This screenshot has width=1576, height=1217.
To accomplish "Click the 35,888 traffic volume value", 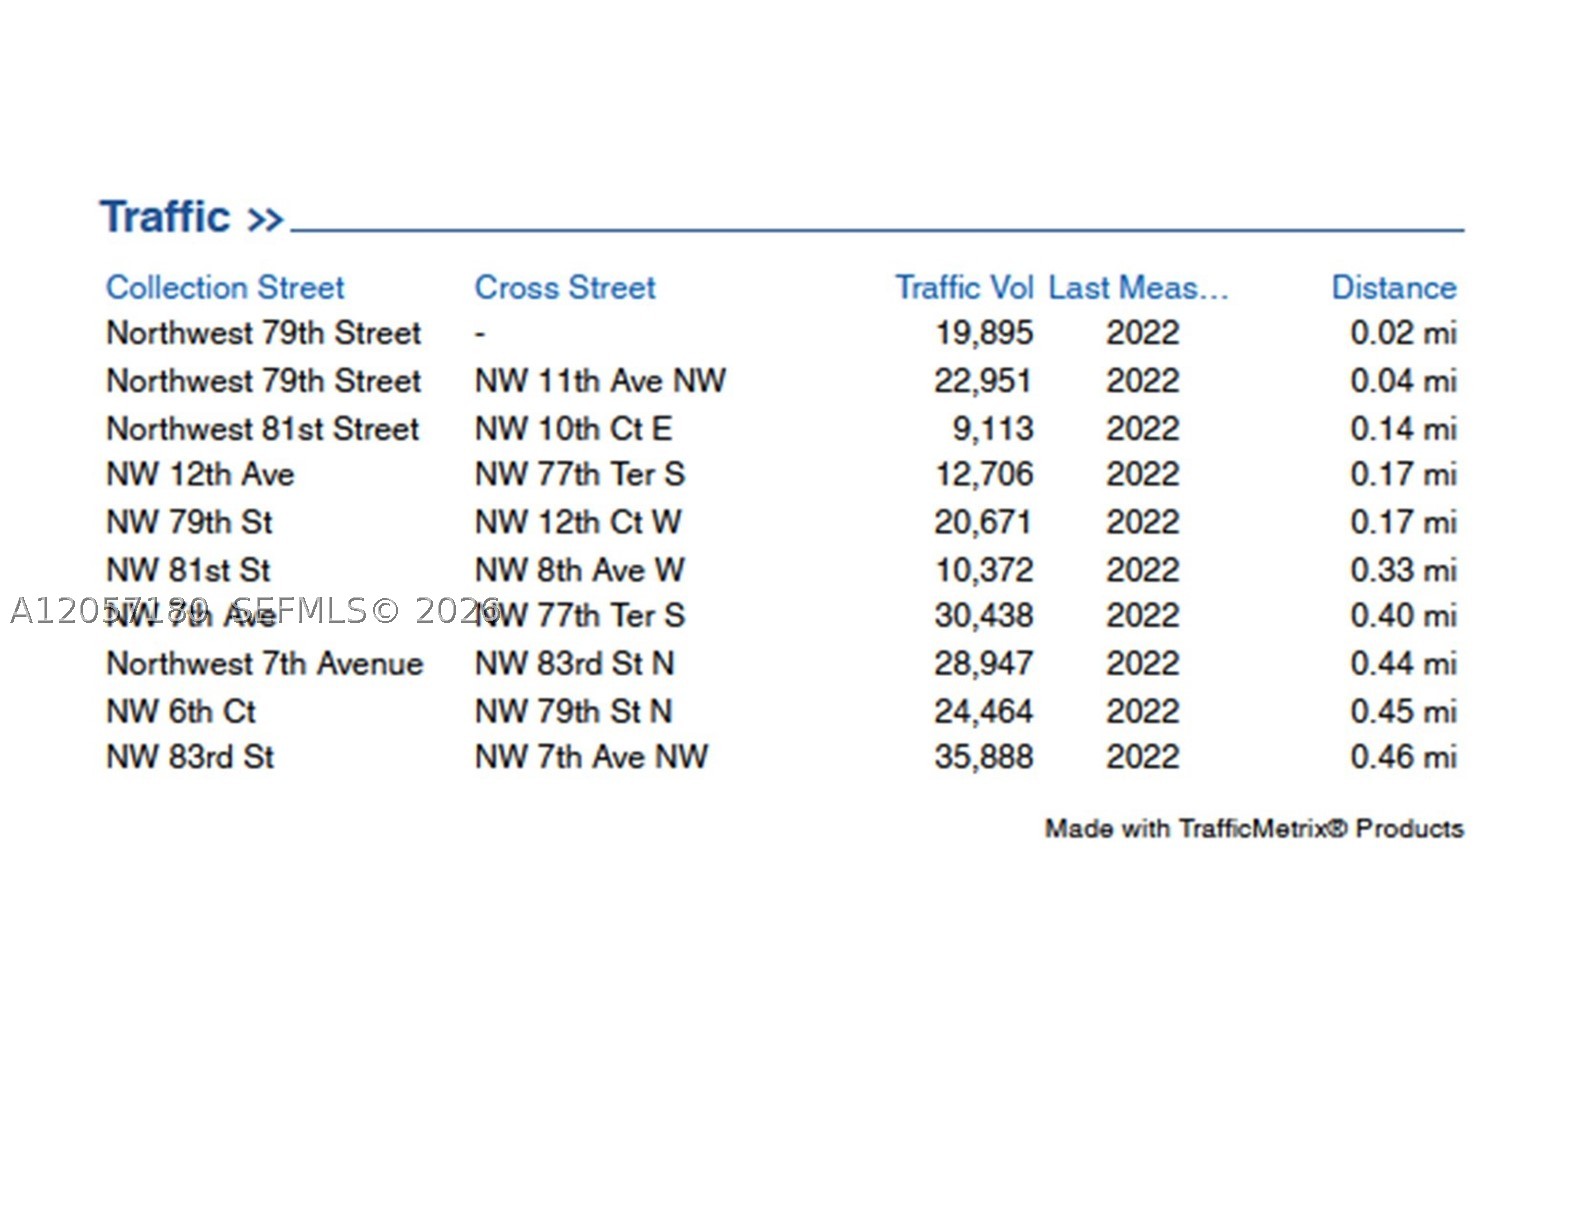I will click(x=984, y=757).
